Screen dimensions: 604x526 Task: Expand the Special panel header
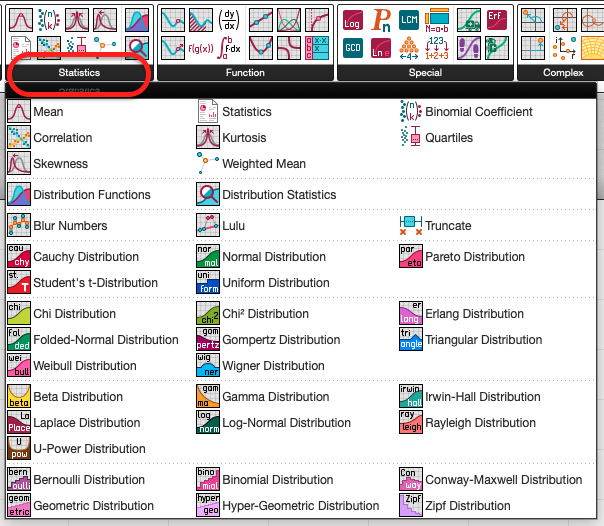(x=425, y=72)
